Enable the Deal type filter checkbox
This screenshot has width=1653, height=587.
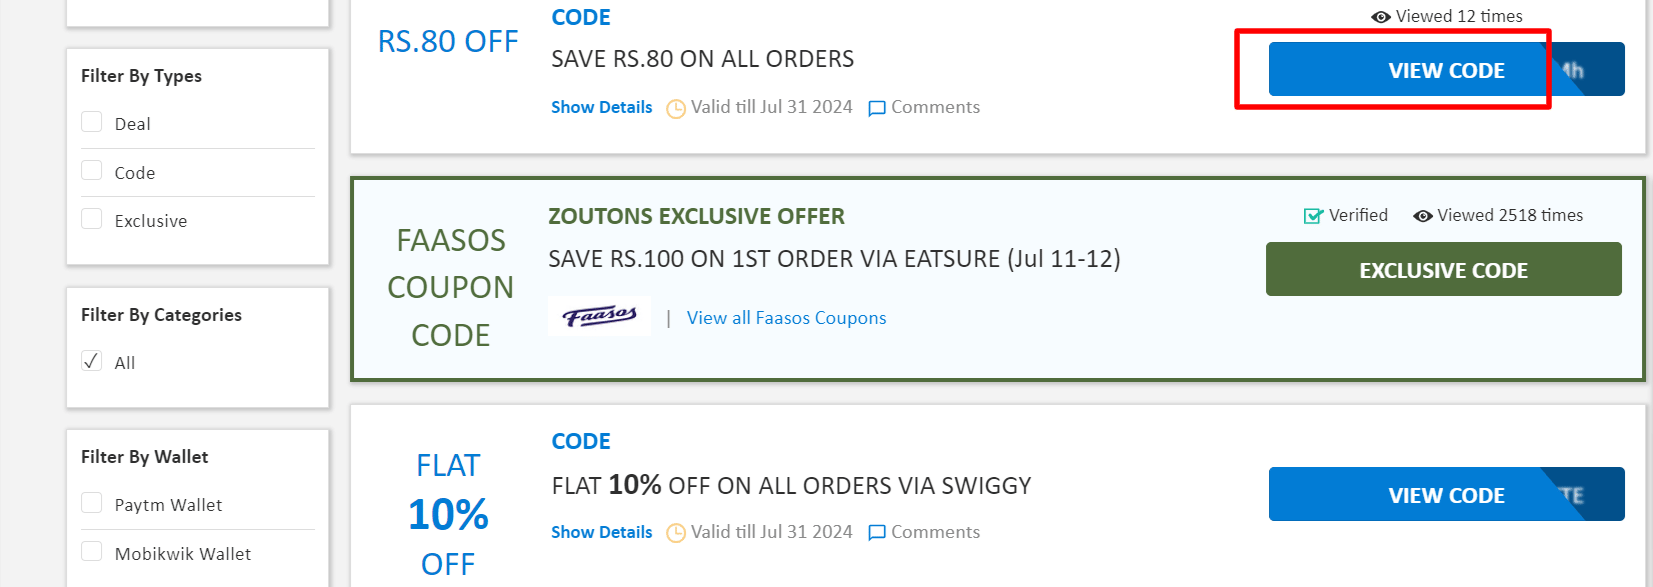[x=92, y=122]
